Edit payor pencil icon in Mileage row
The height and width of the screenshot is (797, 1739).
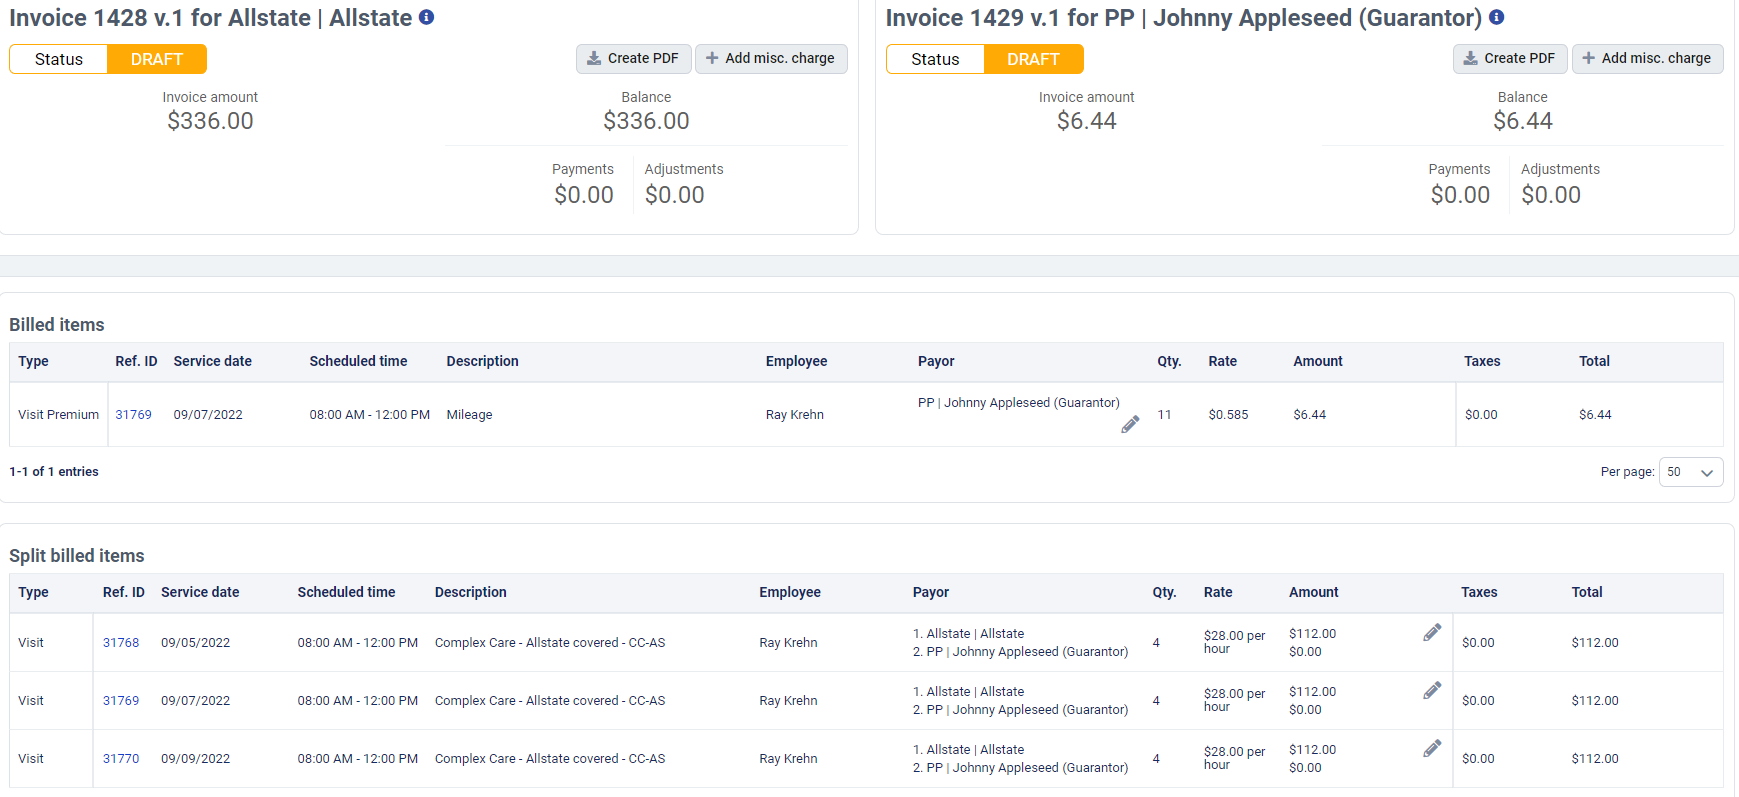[x=1130, y=425]
